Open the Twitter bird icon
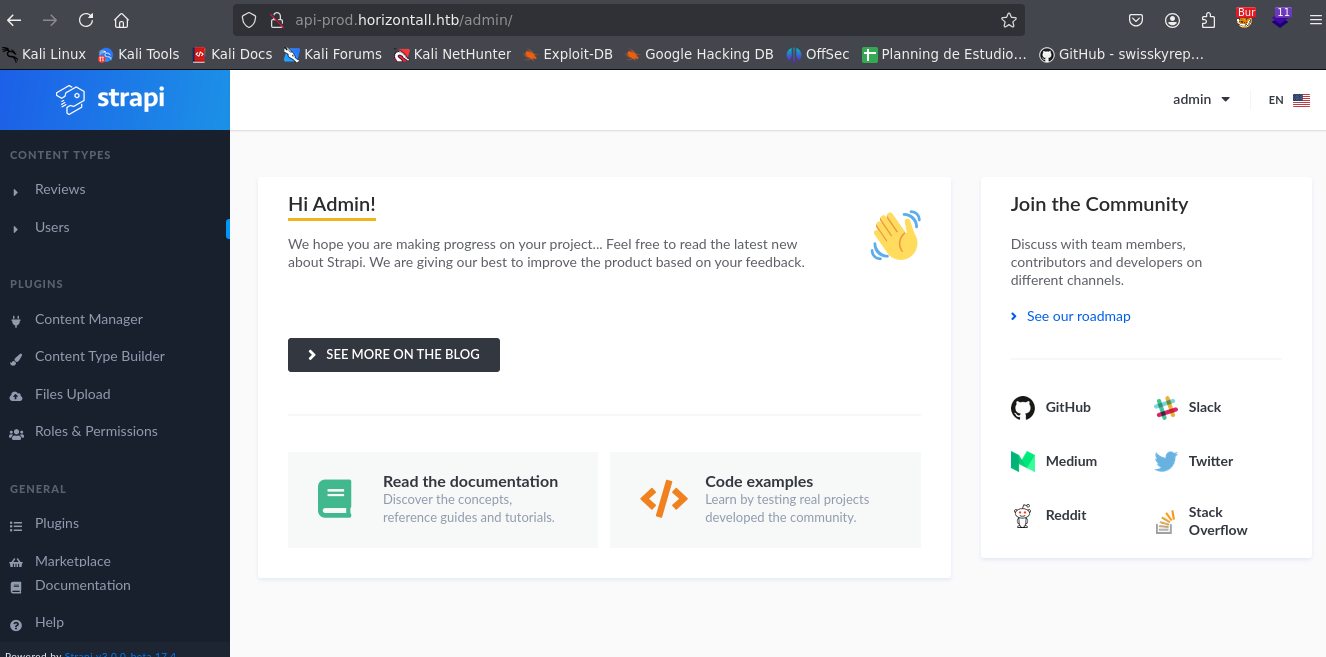 click(1165, 462)
